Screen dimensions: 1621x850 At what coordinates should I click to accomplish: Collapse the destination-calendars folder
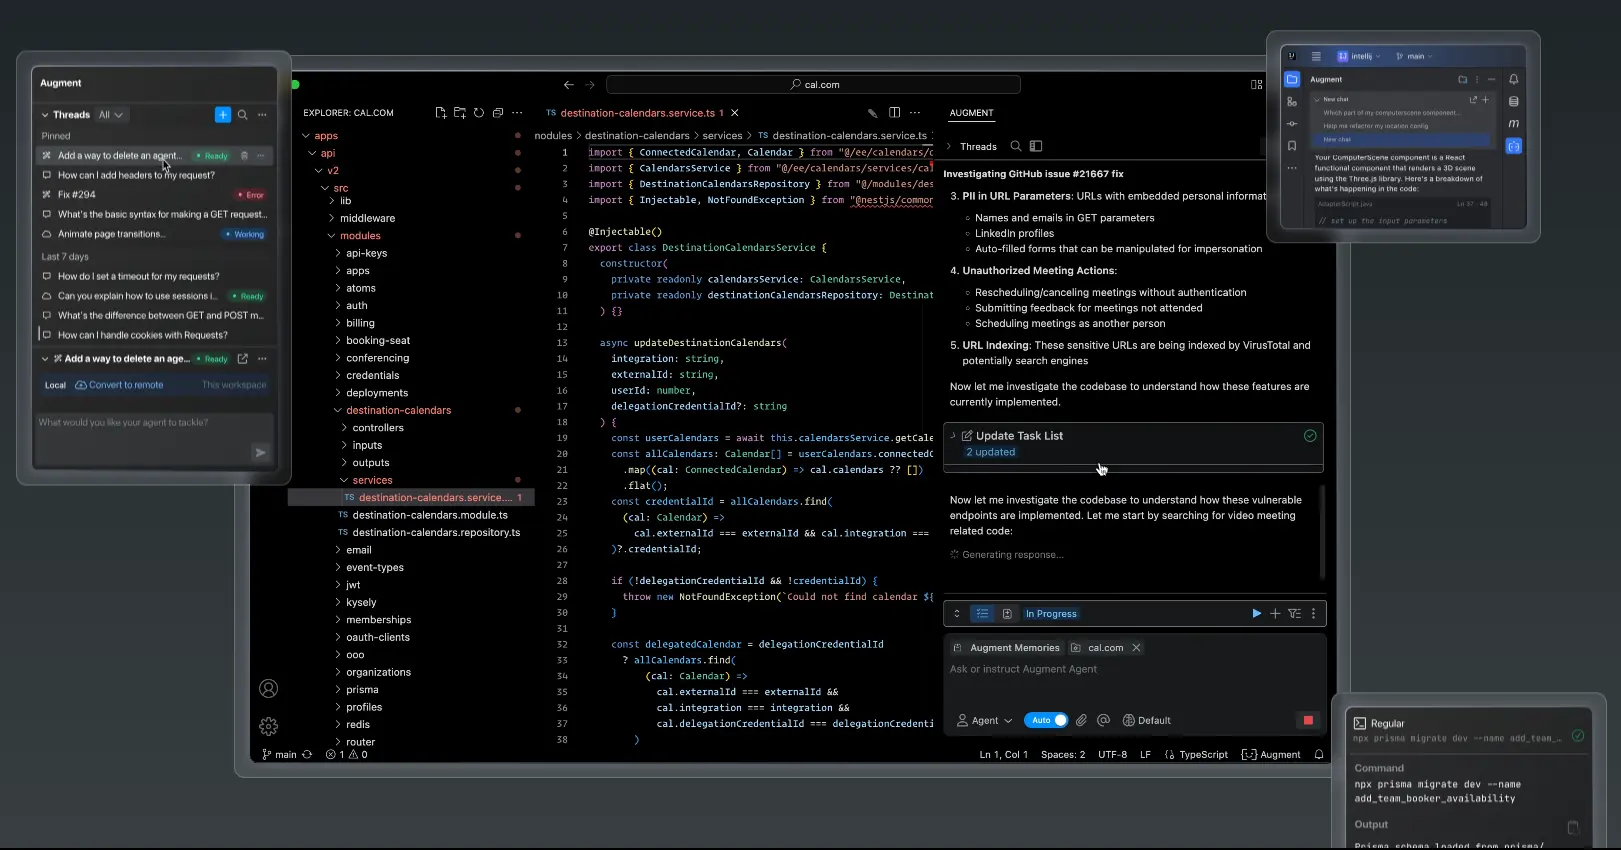point(338,411)
